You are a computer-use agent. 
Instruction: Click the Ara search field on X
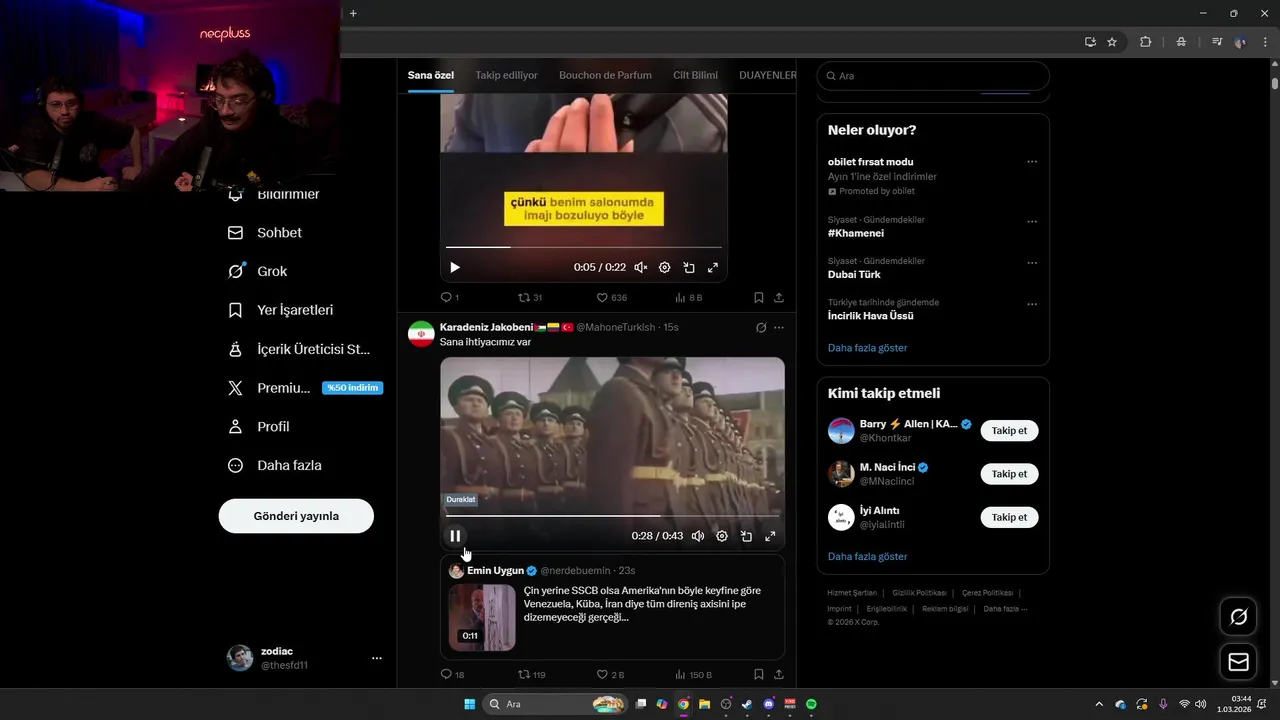(x=933, y=76)
